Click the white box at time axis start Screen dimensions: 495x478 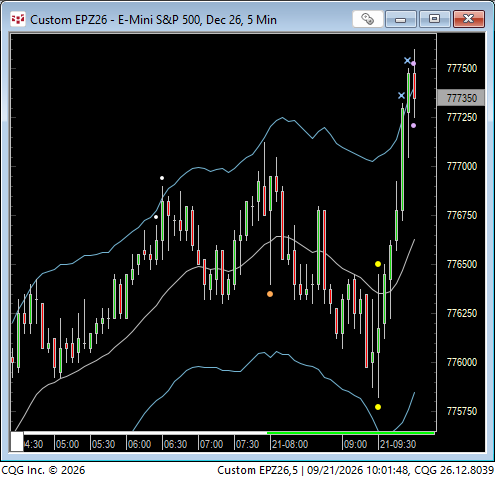pyautogui.click(x=17, y=441)
